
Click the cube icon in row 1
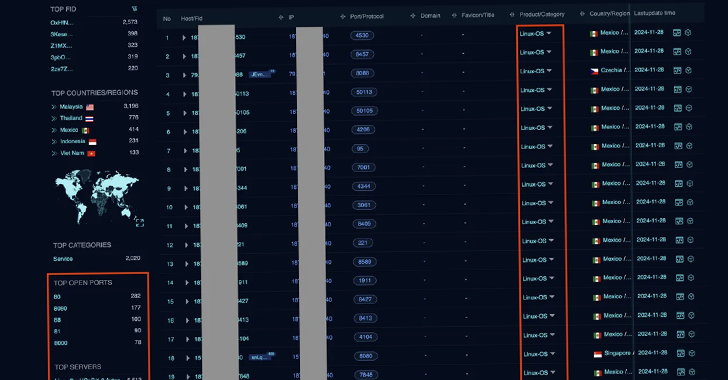(x=688, y=33)
